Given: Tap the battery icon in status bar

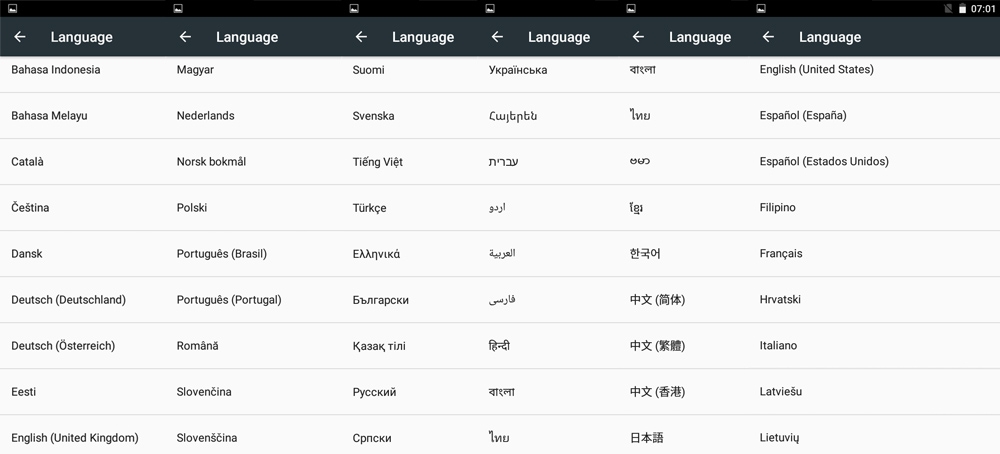Looking at the screenshot, I should (962, 8).
